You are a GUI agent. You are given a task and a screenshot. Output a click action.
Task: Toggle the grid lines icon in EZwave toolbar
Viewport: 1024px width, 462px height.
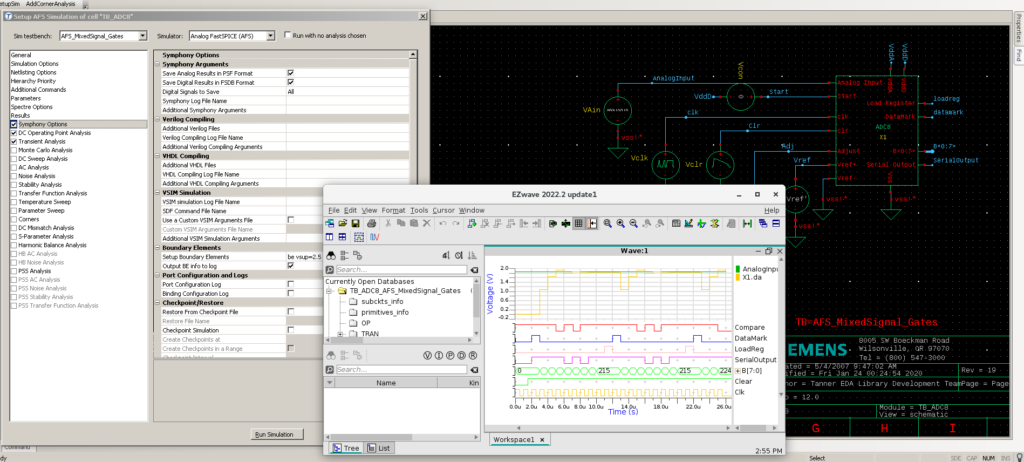tap(578, 223)
